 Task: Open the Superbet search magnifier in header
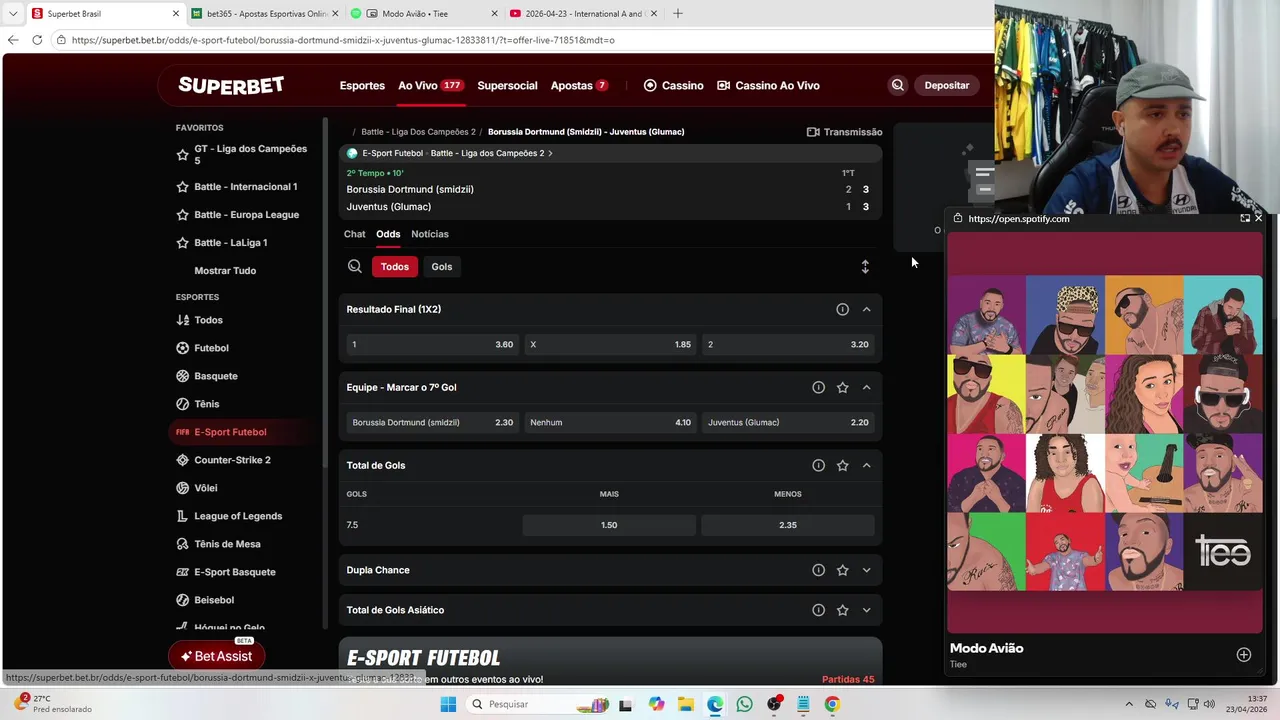pyautogui.click(x=897, y=85)
